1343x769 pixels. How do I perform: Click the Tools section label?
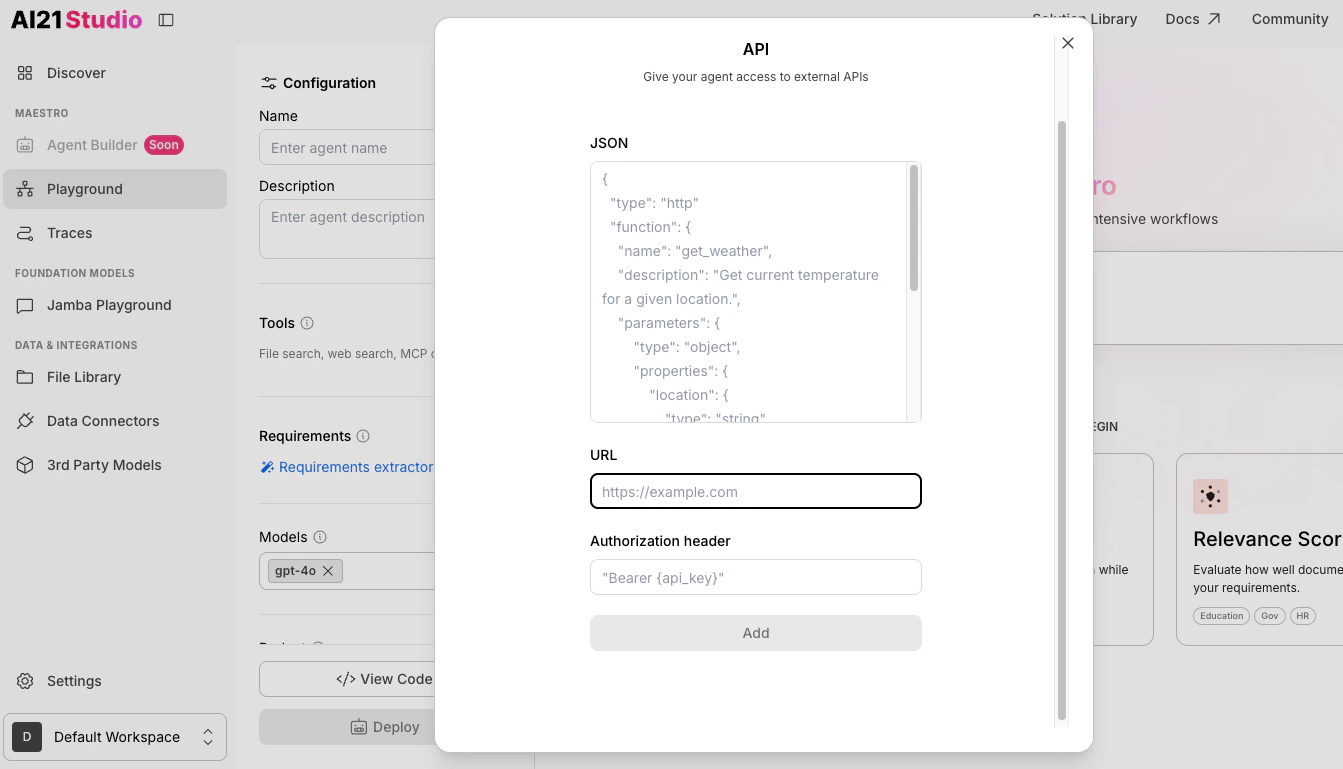(277, 323)
